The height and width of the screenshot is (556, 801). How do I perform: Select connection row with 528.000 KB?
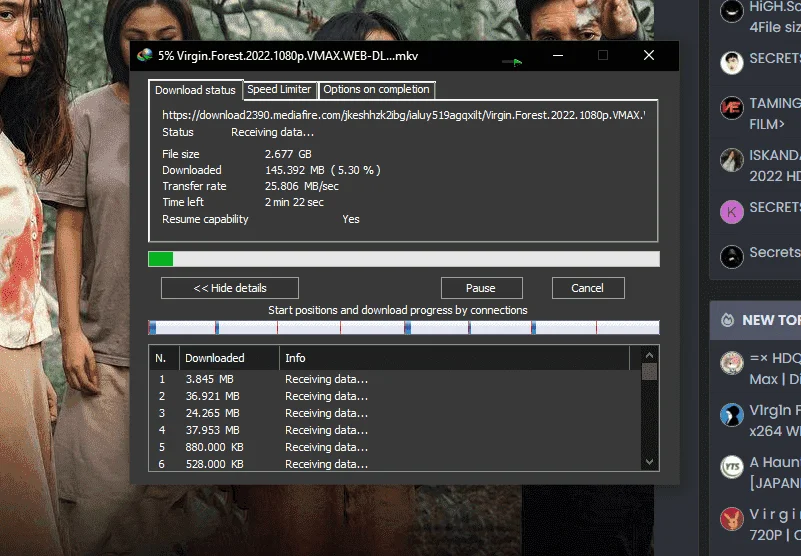tap(395, 464)
